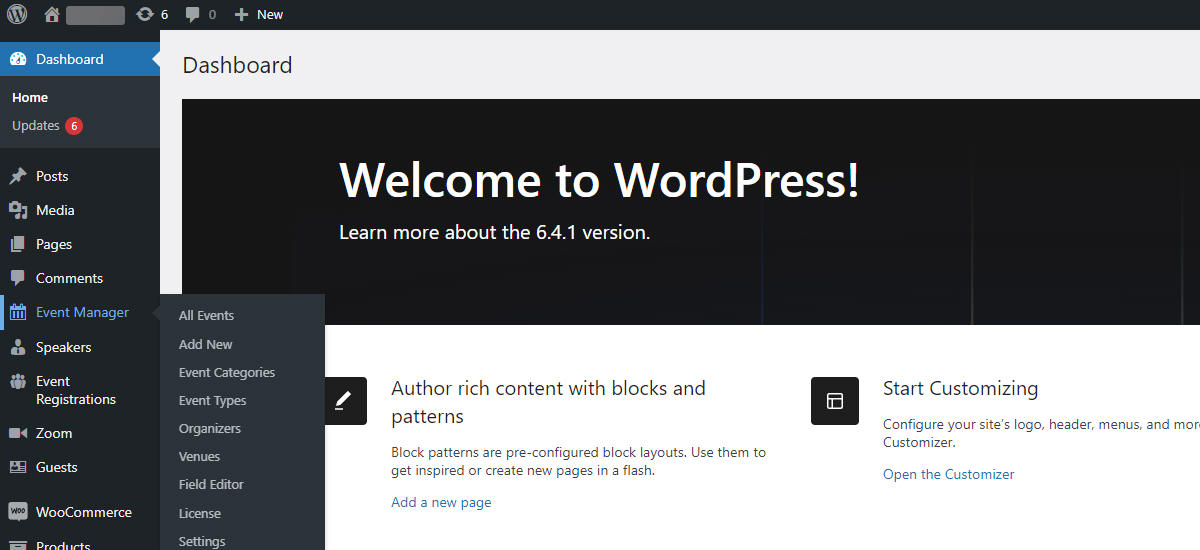The height and width of the screenshot is (550, 1200).
Task: Select All Events in flyout
Action: [x=206, y=315]
